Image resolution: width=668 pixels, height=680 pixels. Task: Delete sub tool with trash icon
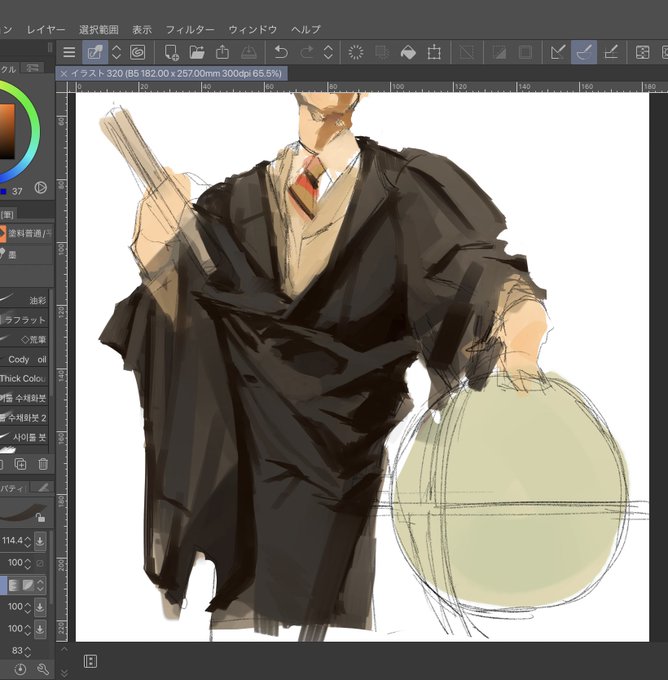[x=43, y=464]
